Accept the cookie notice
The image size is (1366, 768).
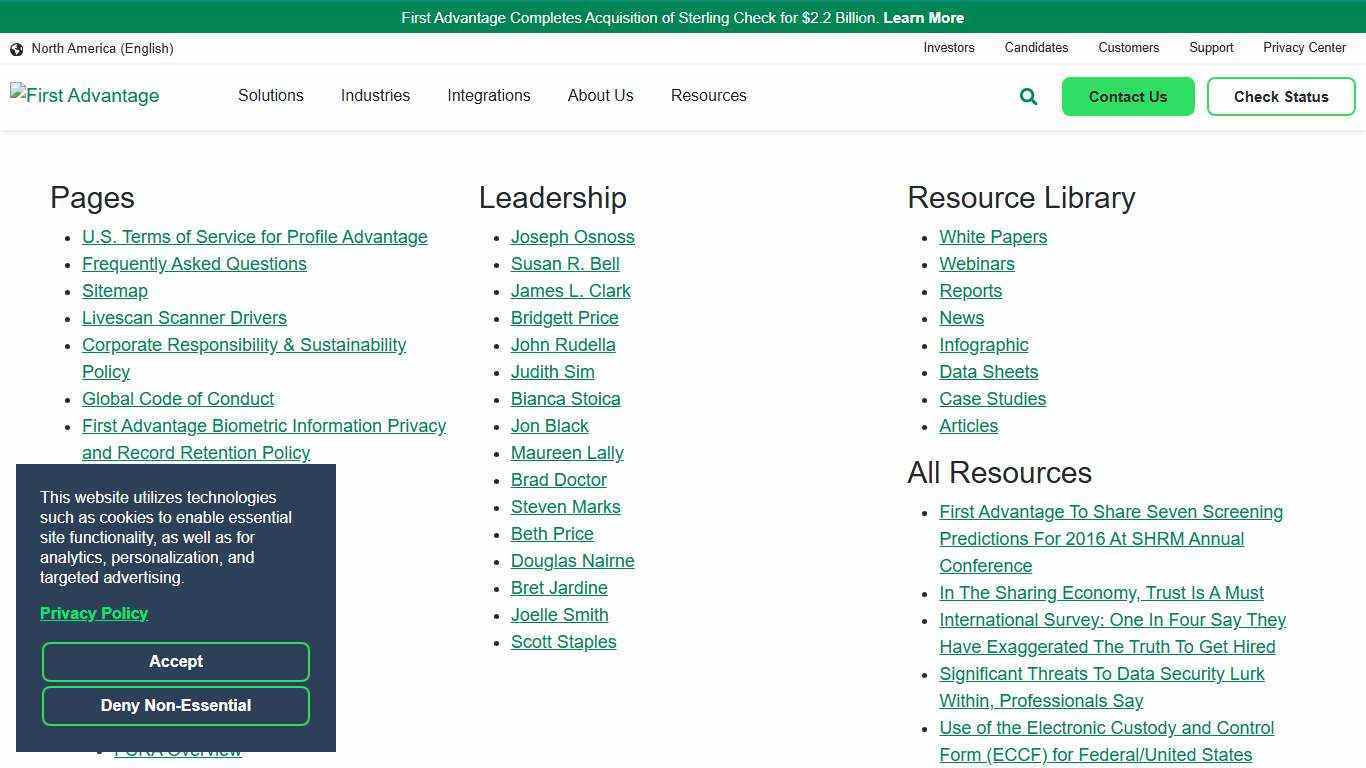click(175, 661)
